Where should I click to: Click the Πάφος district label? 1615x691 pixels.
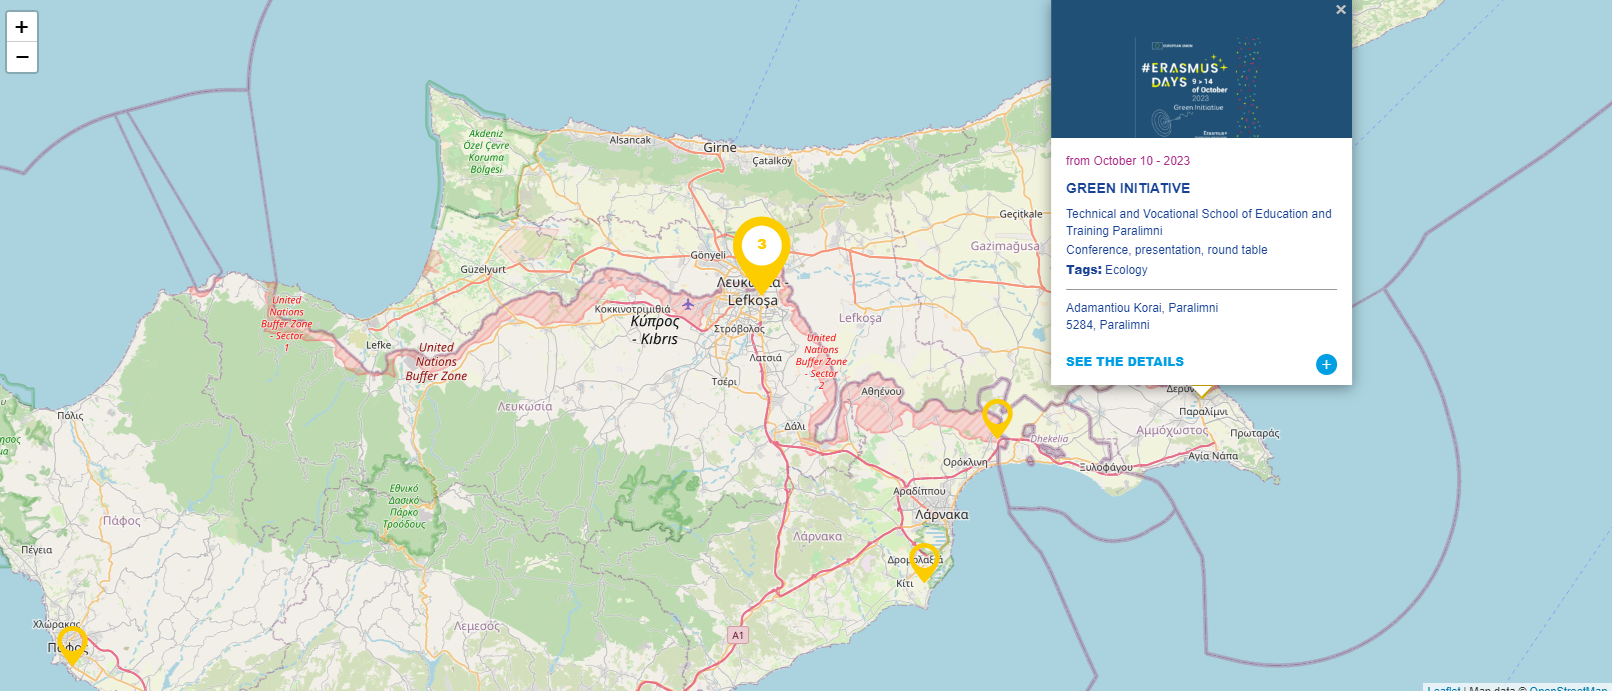click(x=122, y=521)
